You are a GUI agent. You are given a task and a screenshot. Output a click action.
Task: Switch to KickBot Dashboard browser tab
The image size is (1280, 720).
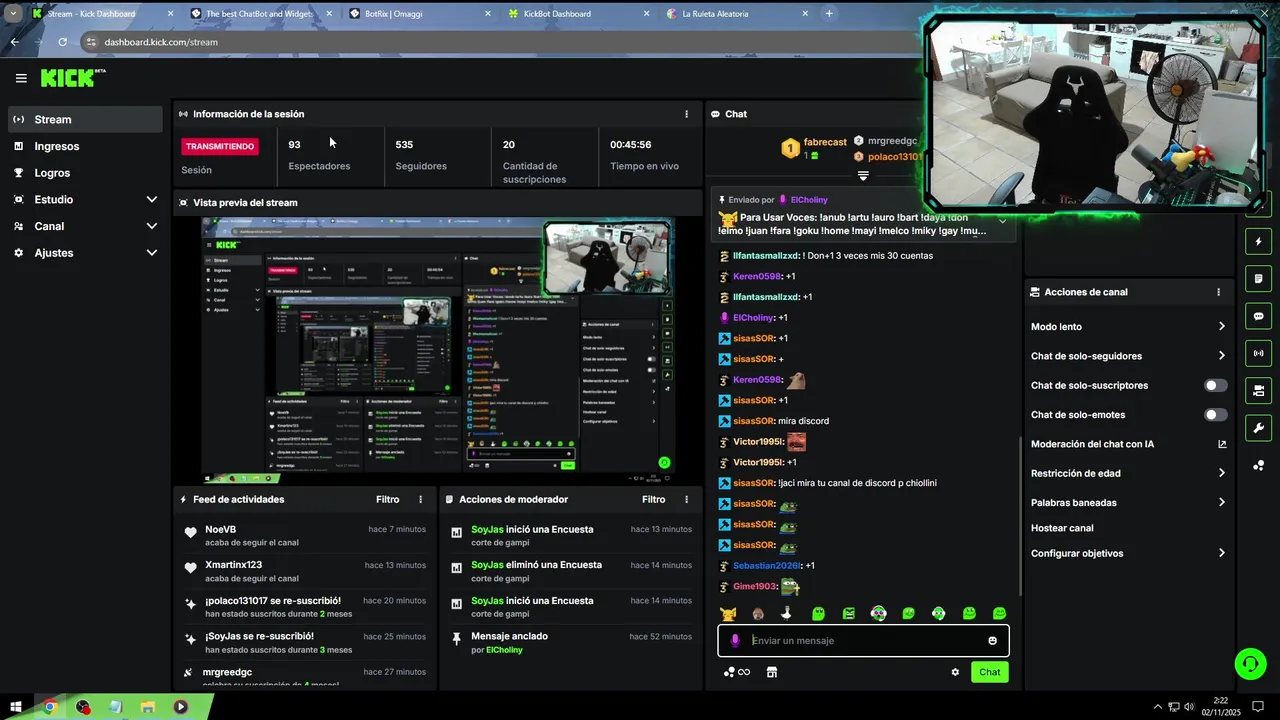pos(577,14)
